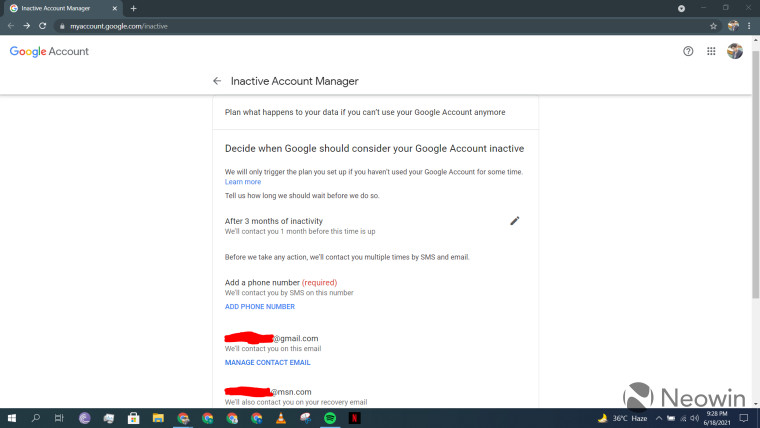This screenshot has width=760, height=428.
Task: Click the Google Account logo
Action: (49, 51)
